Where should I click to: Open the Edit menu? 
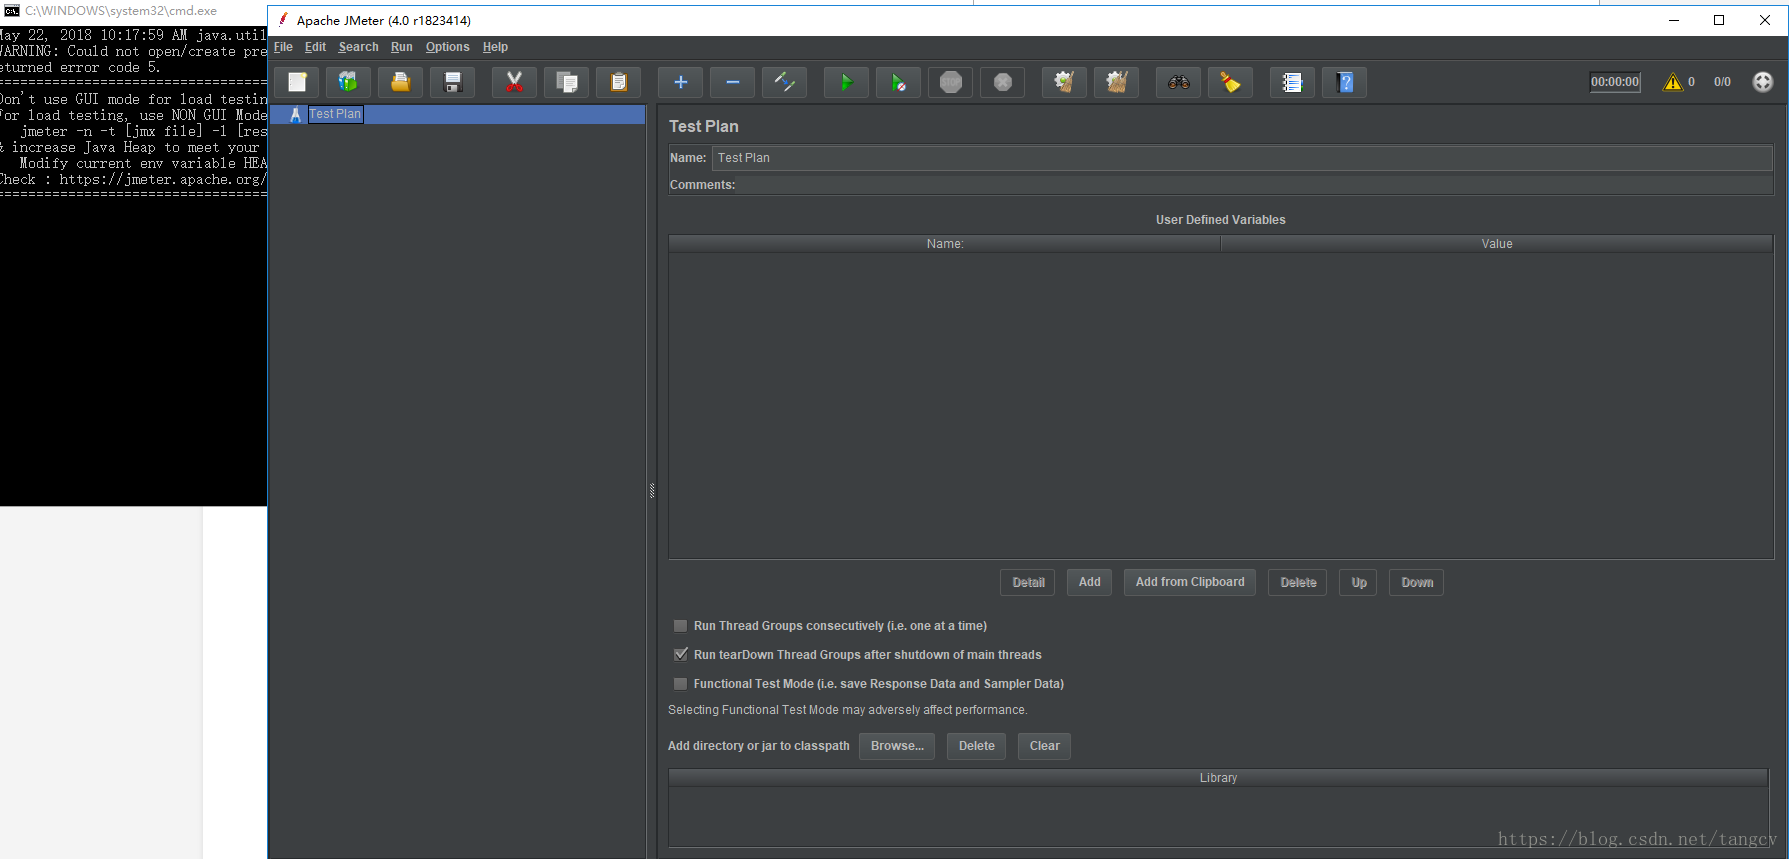coord(315,47)
